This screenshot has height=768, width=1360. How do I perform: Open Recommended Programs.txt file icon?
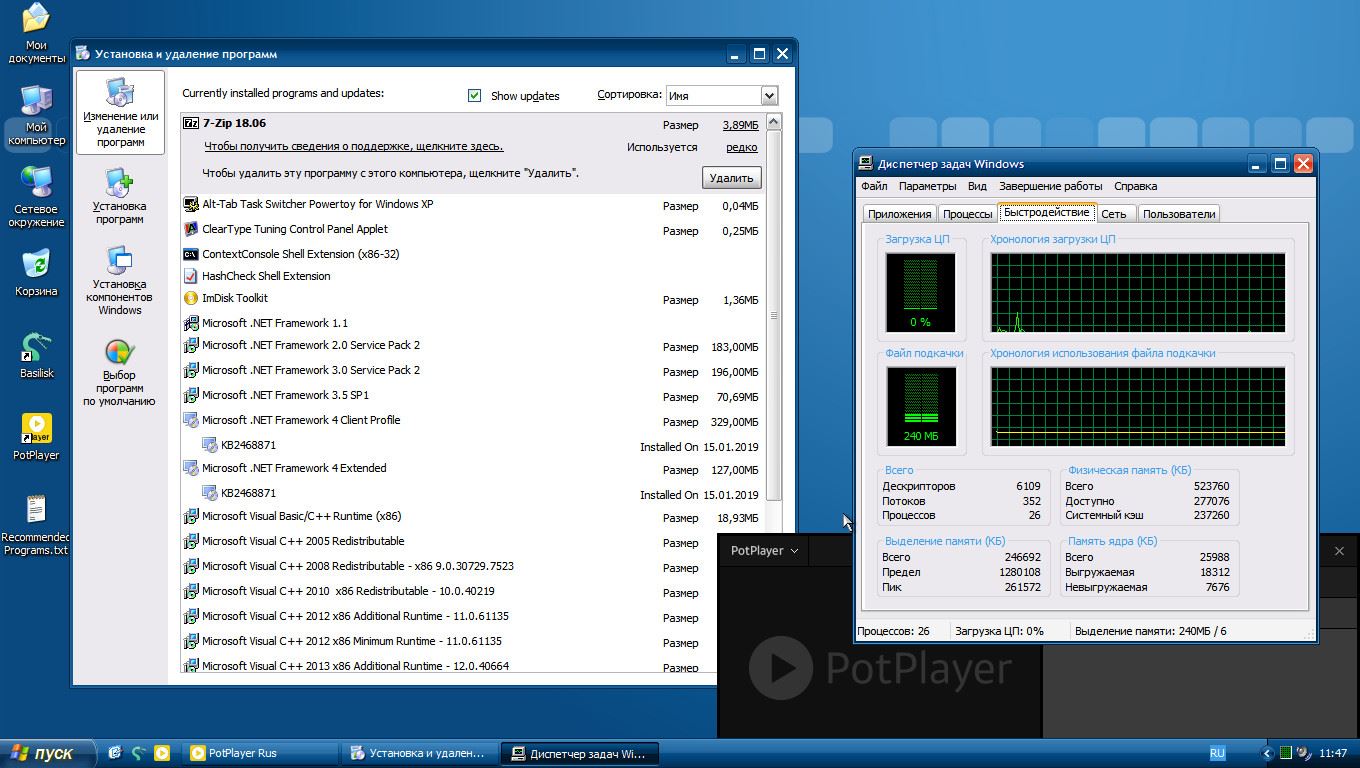pos(36,510)
